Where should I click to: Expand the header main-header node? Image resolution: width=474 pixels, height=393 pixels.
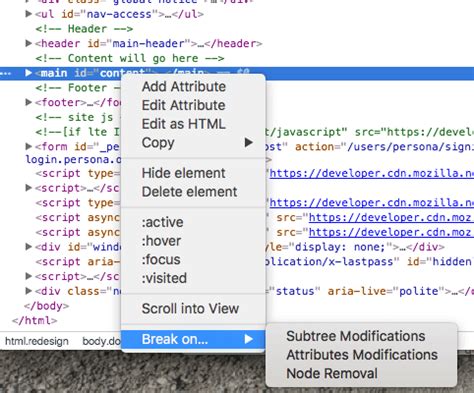click(29, 43)
